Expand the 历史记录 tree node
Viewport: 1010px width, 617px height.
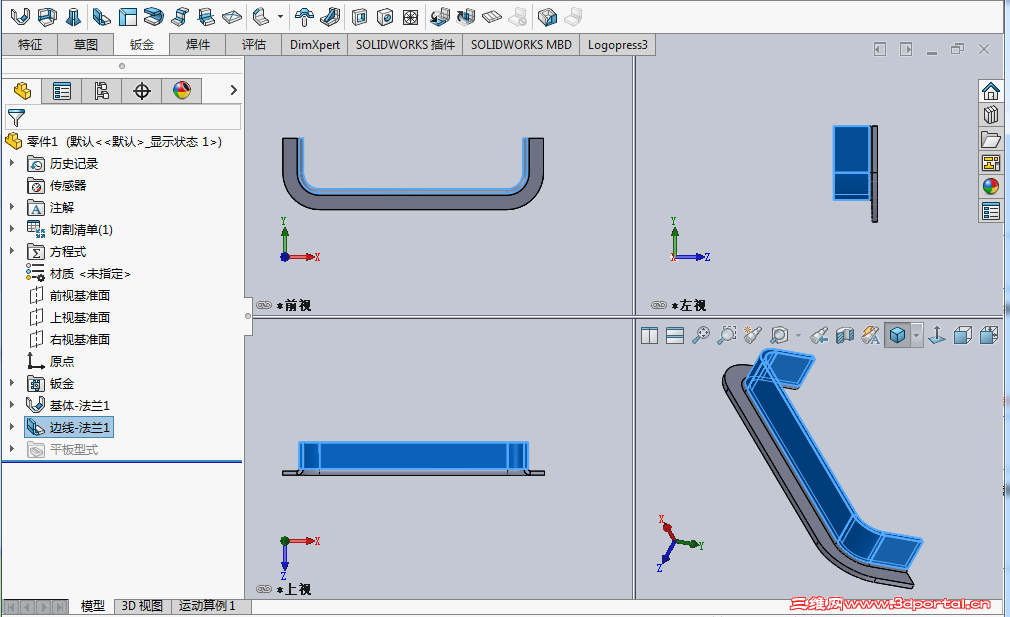12,164
